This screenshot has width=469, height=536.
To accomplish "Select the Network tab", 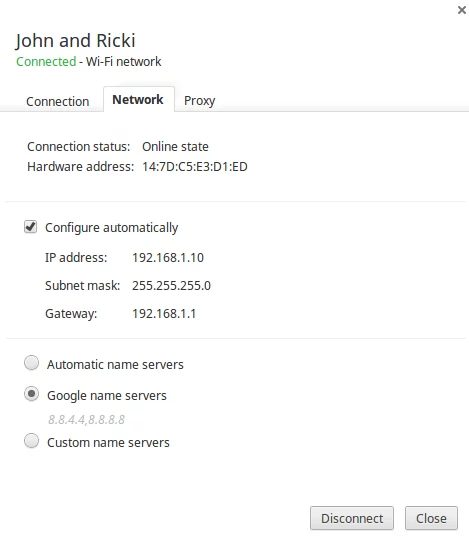I will (x=138, y=99).
